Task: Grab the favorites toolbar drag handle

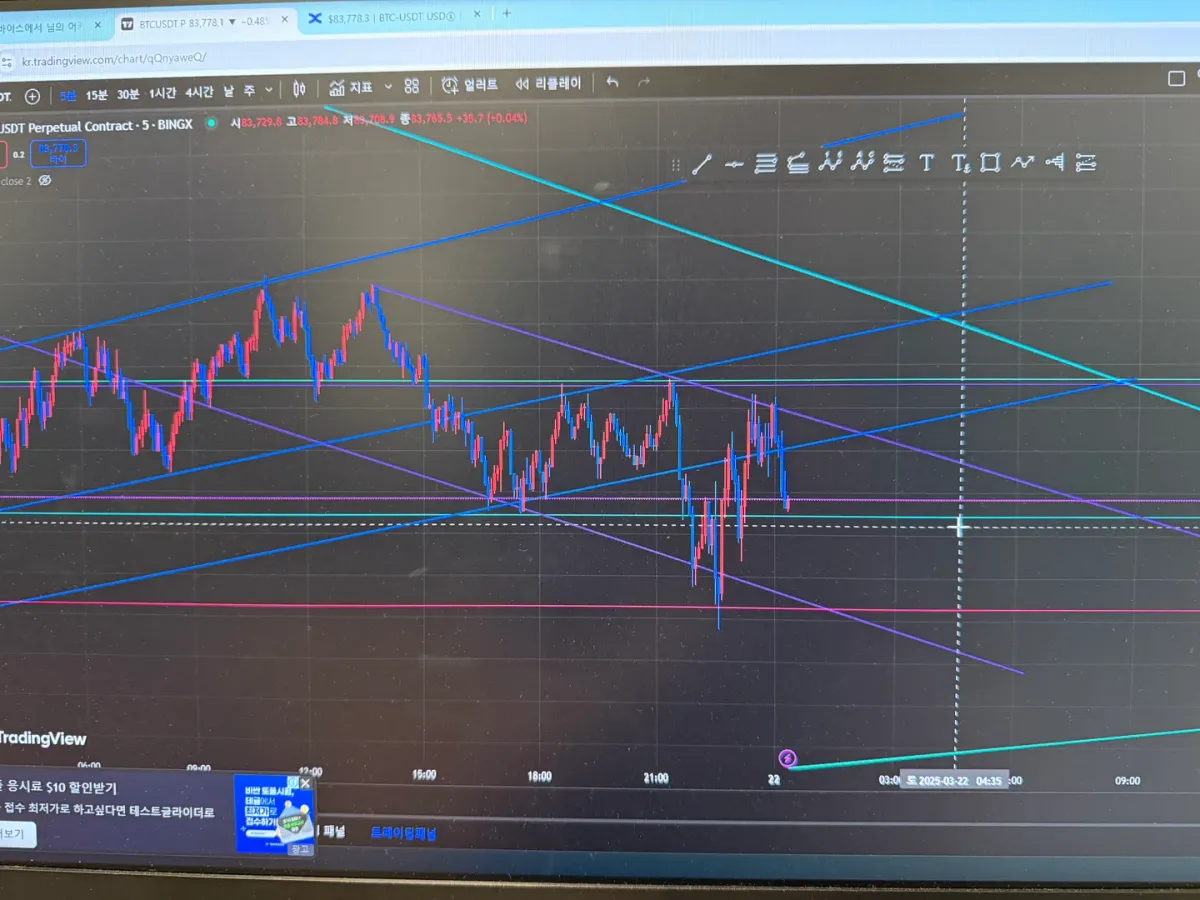Action: [x=676, y=165]
